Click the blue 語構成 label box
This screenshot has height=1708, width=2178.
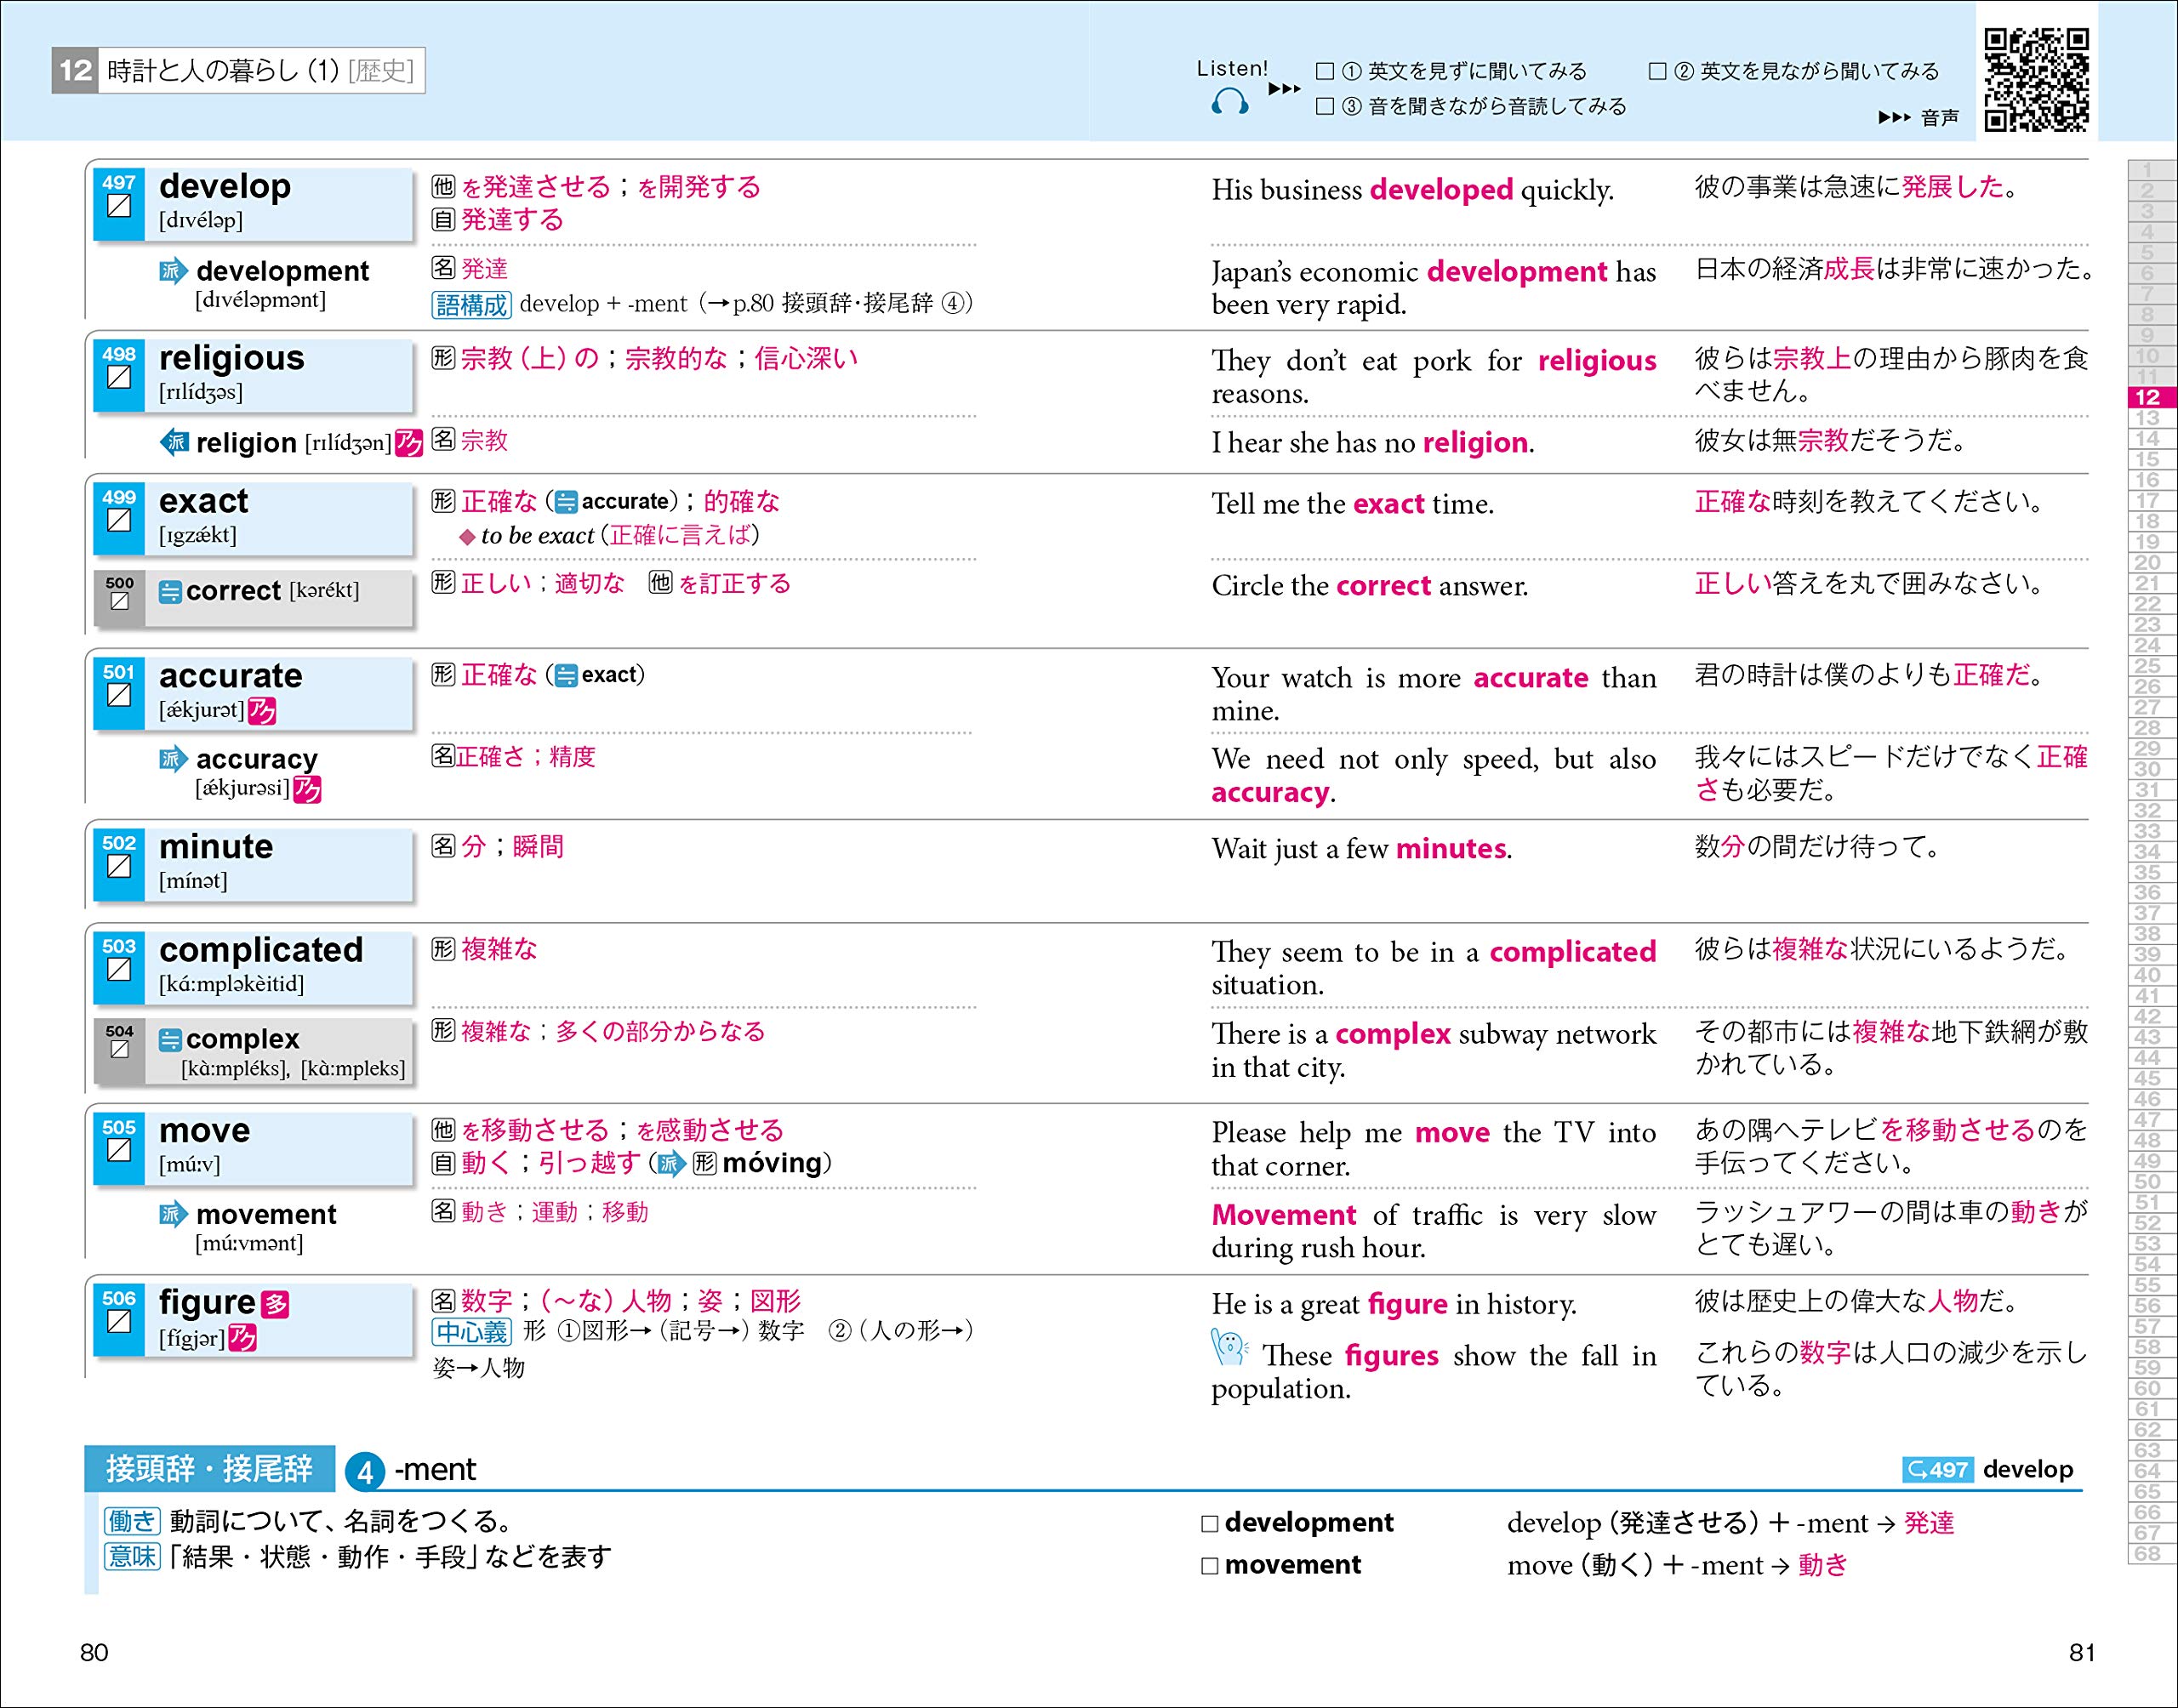(x=471, y=304)
